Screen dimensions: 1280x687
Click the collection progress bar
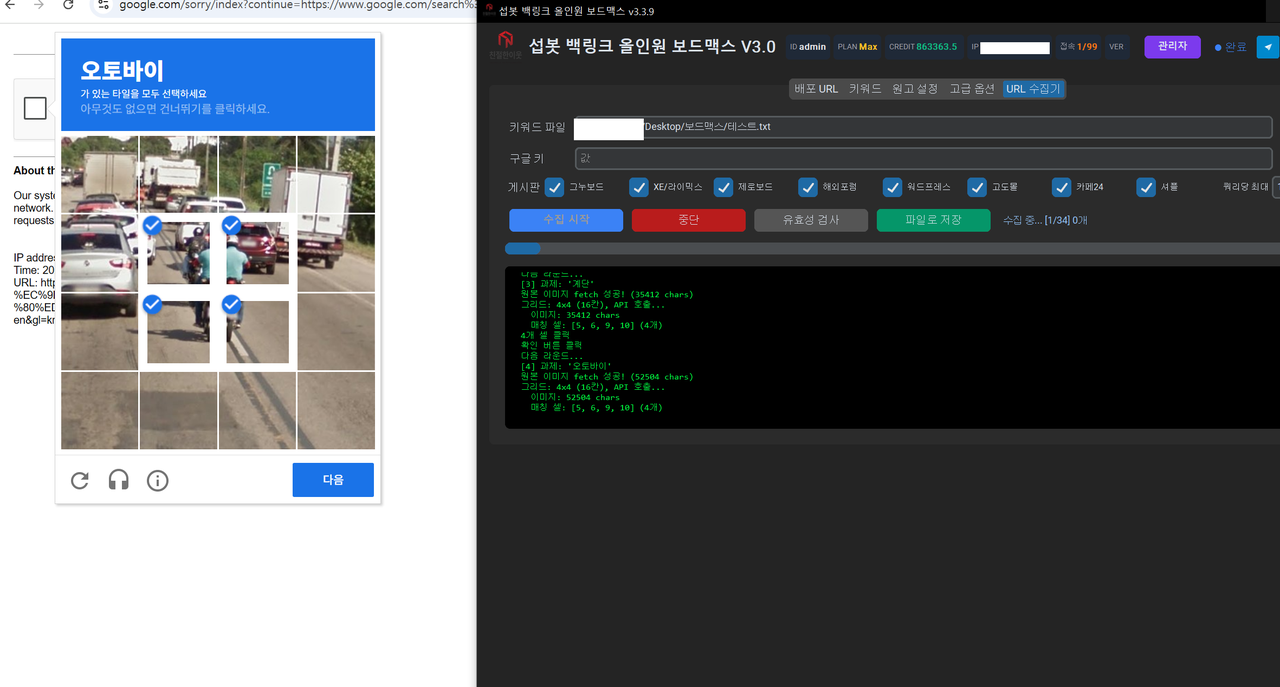pyautogui.click(x=892, y=248)
